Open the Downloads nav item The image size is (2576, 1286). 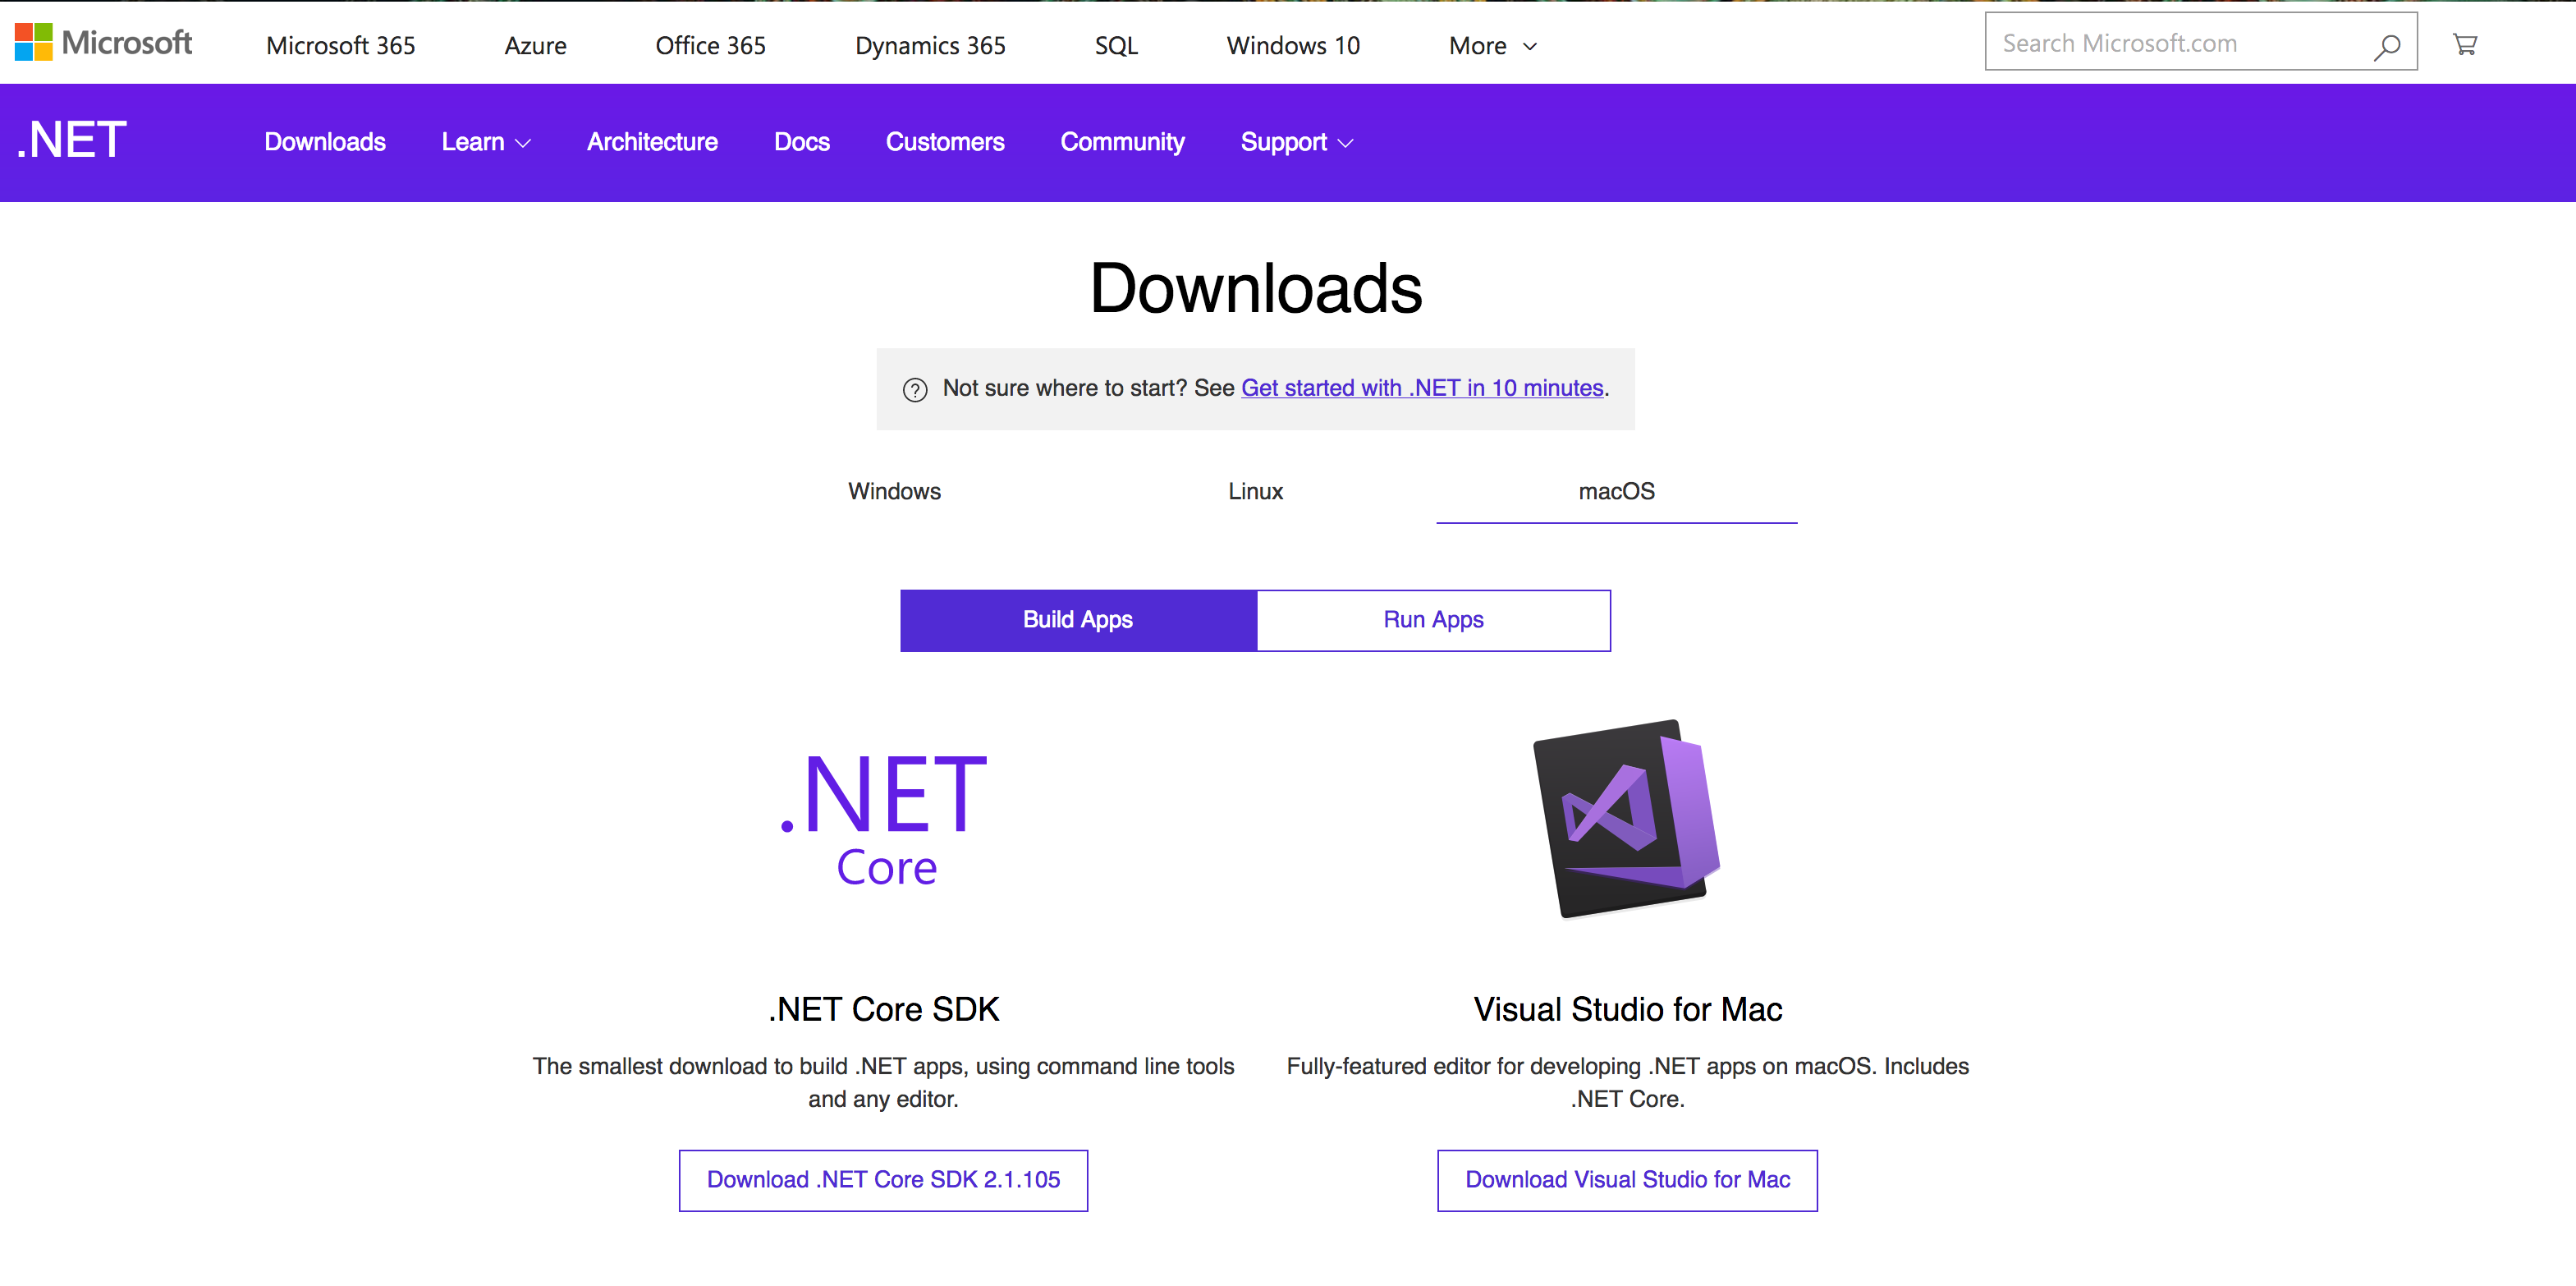point(325,142)
